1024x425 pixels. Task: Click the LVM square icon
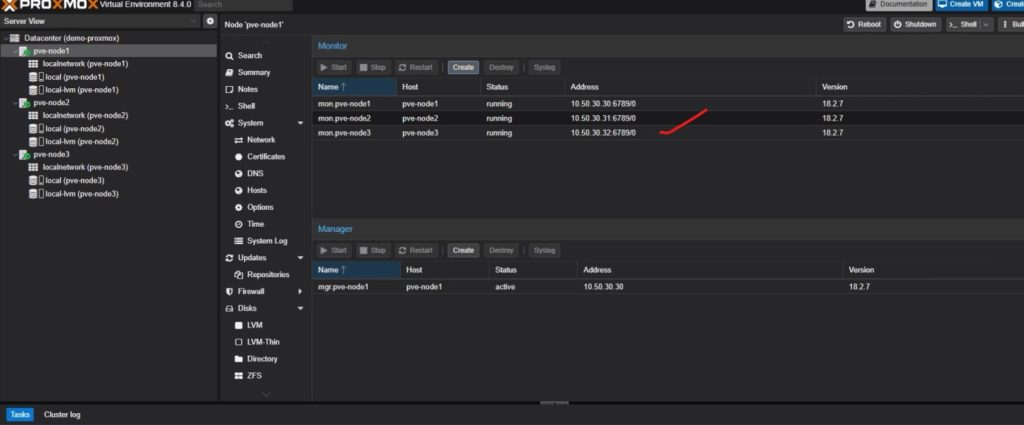(x=239, y=325)
